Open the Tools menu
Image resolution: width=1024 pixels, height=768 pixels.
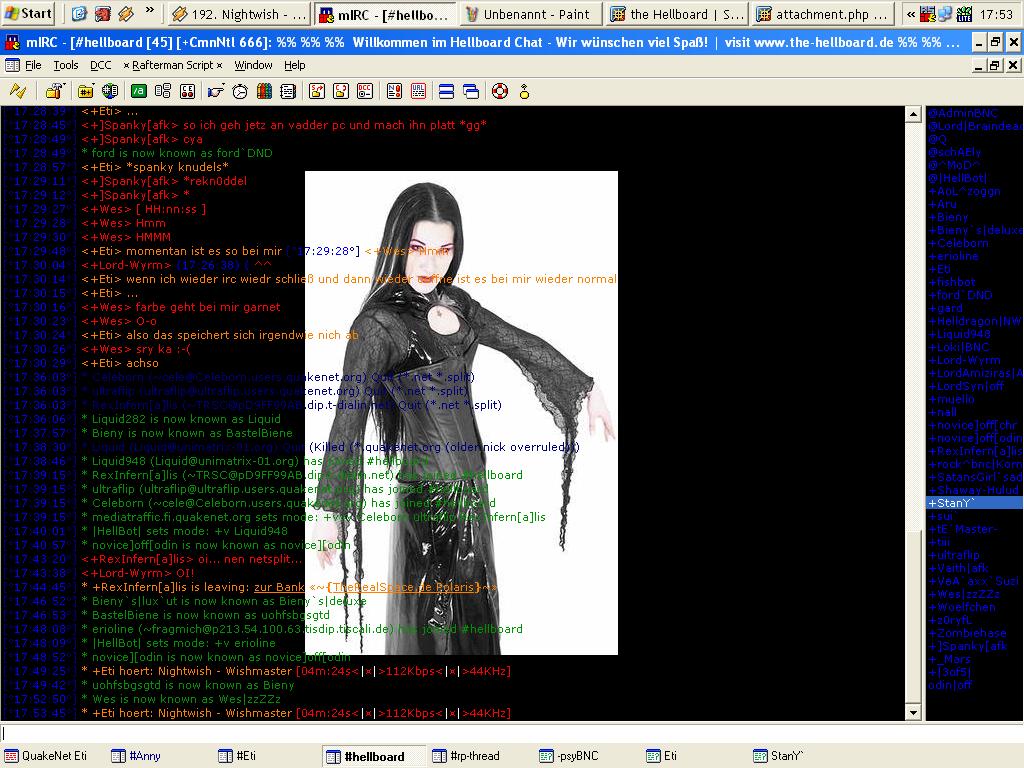pos(66,65)
